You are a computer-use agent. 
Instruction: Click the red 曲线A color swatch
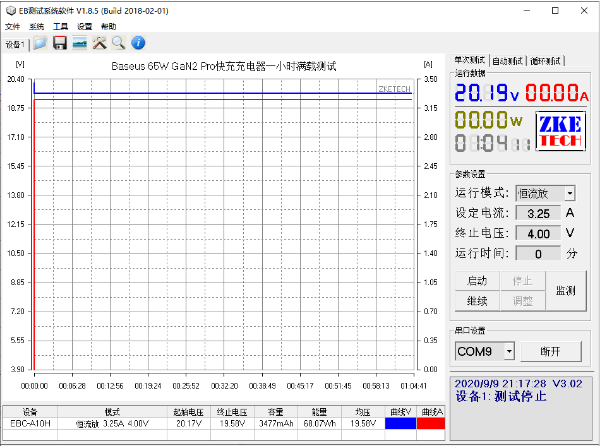click(x=431, y=423)
